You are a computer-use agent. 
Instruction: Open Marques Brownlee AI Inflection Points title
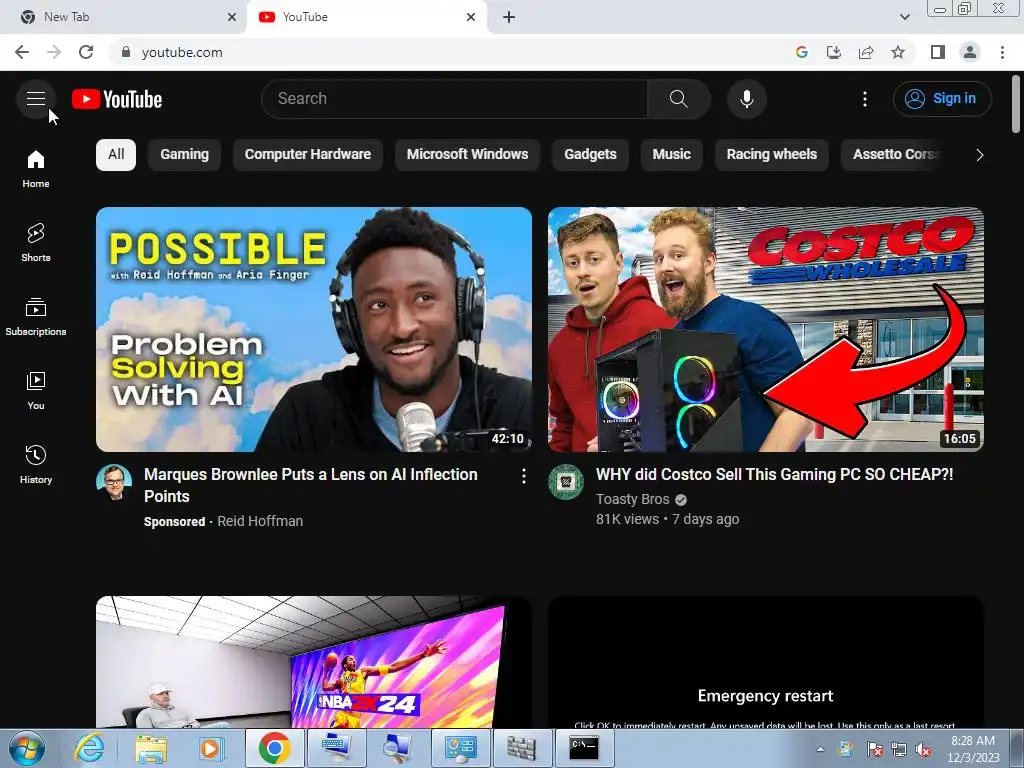coord(311,485)
